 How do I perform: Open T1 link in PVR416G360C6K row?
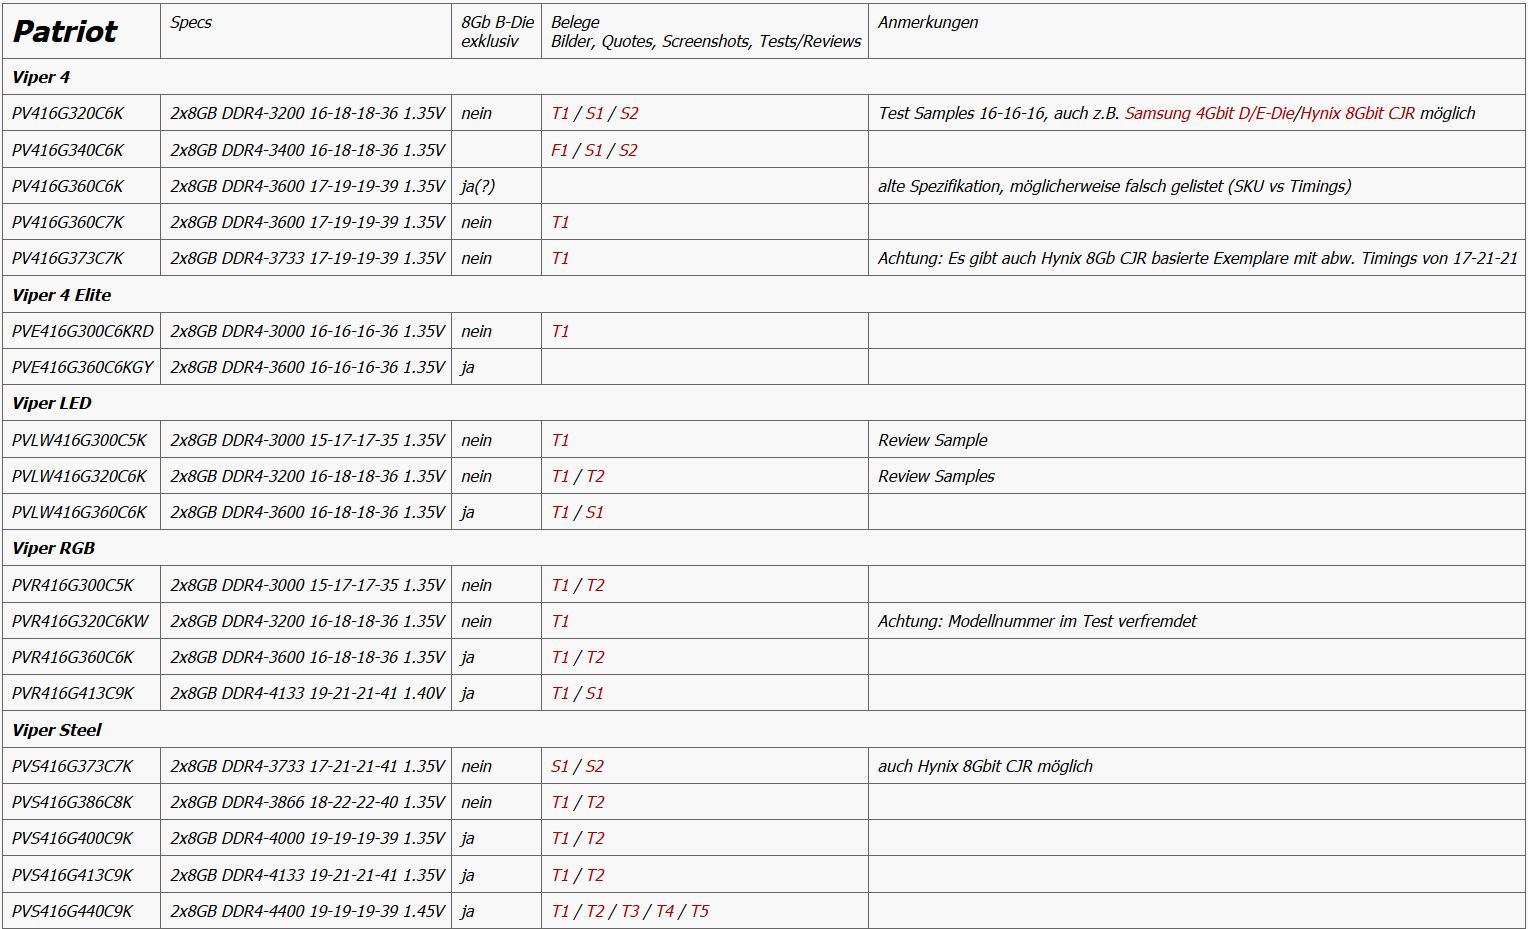point(560,657)
